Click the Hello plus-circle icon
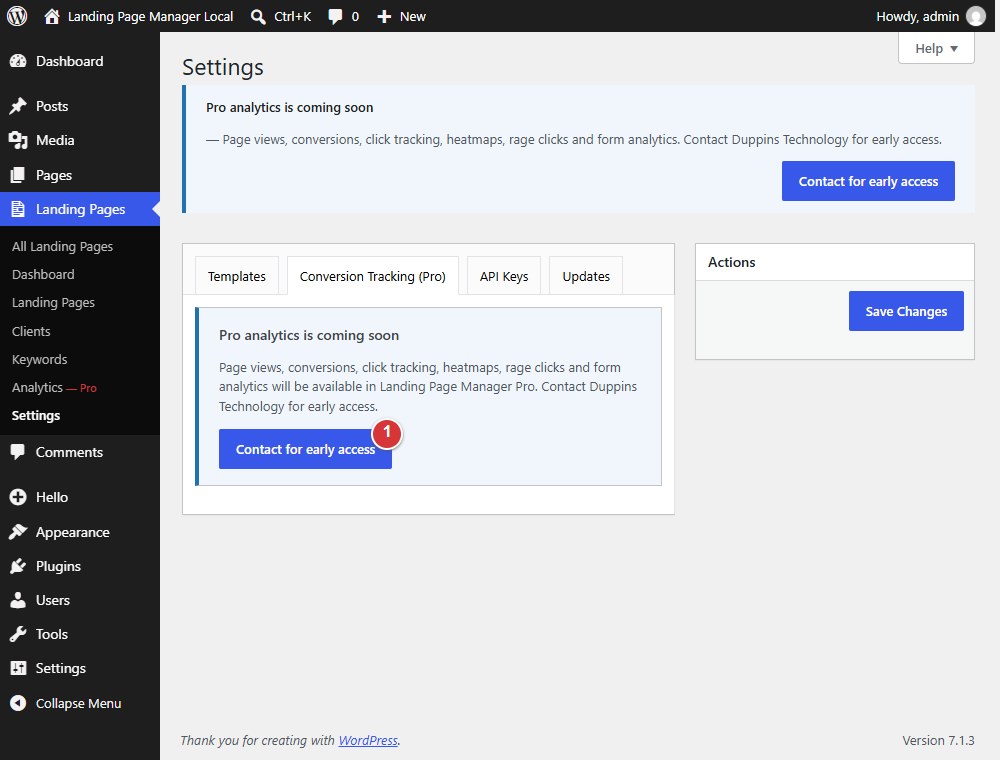Screen dimensions: 1000x760 (18, 497)
